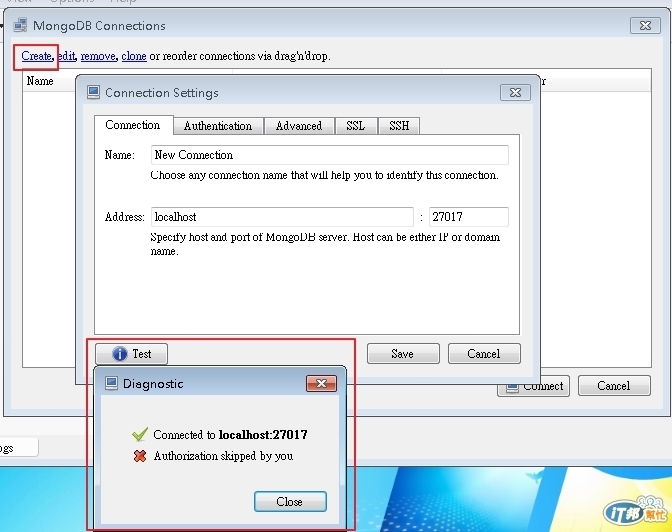Click the green checkmark connected status icon
The width and height of the screenshot is (672, 532).
(140, 434)
